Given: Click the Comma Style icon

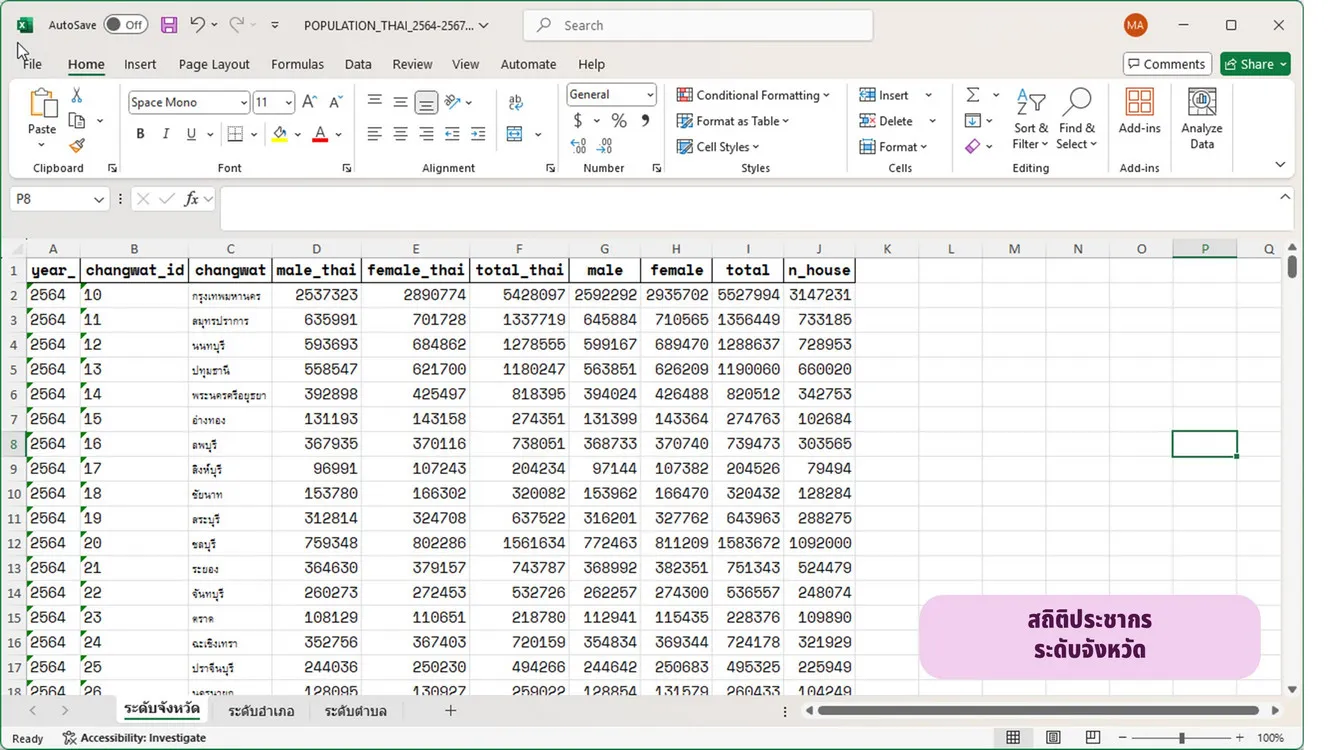Looking at the screenshot, I should pos(645,121).
